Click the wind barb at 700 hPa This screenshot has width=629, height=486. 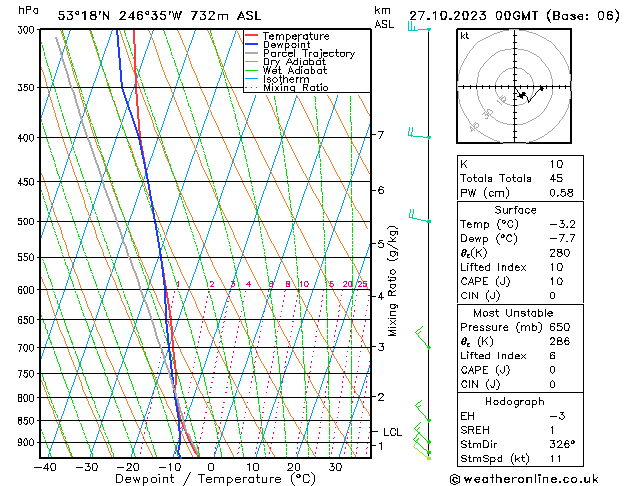point(423,338)
